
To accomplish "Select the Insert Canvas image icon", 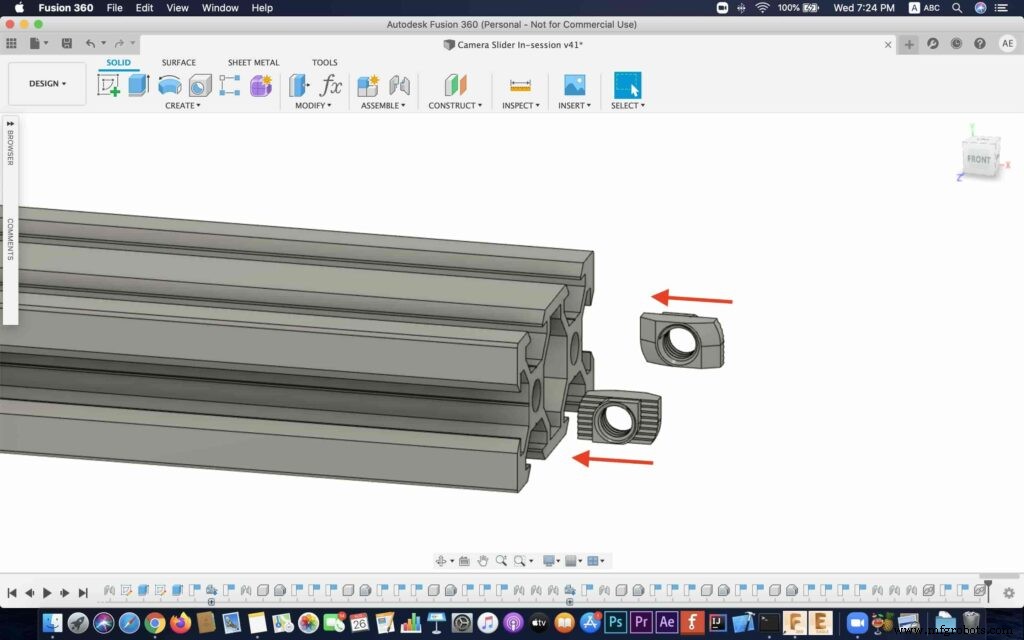I will (x=572, y=85).
